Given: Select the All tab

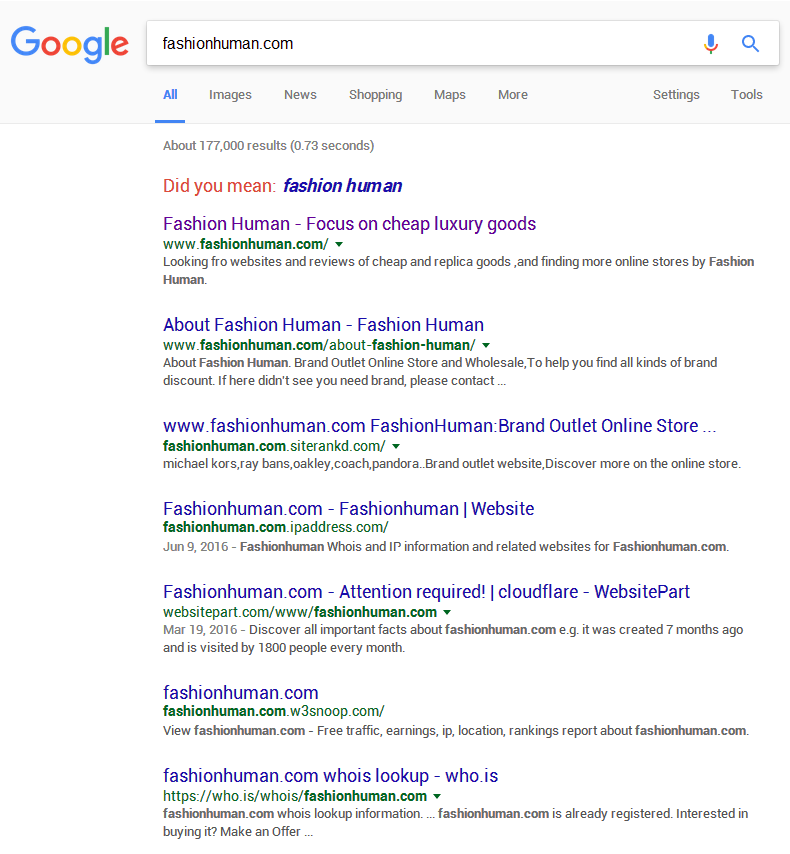Looking at the screenshot, I should pyautogui.click(x=170, y=95).
